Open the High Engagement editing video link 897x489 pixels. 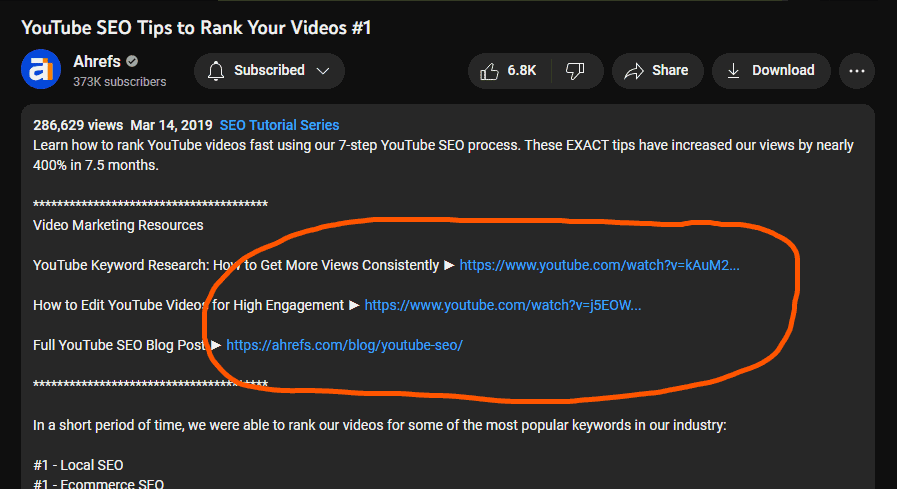point(502,305)
